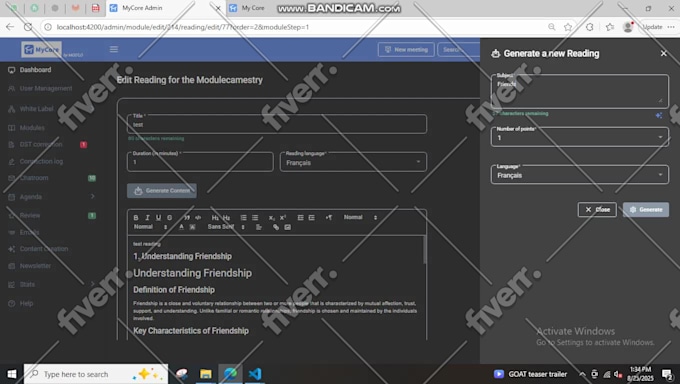680x384 pixels.
Task: Open the Reading language dropdown
Action: [353, 162]
